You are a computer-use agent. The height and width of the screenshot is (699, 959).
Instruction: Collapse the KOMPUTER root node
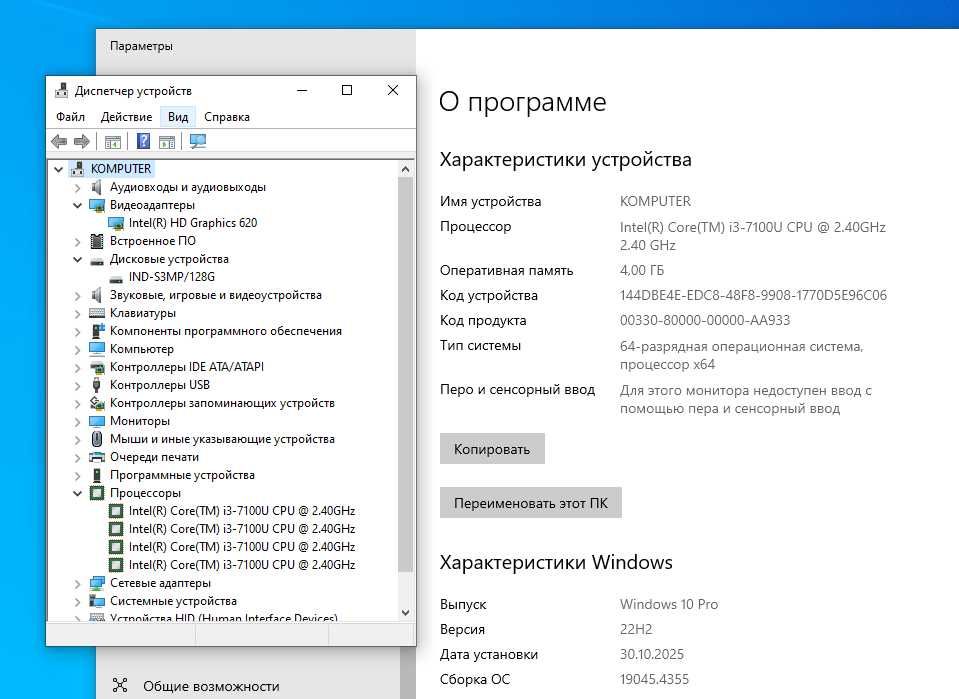(x=59, y=169)
